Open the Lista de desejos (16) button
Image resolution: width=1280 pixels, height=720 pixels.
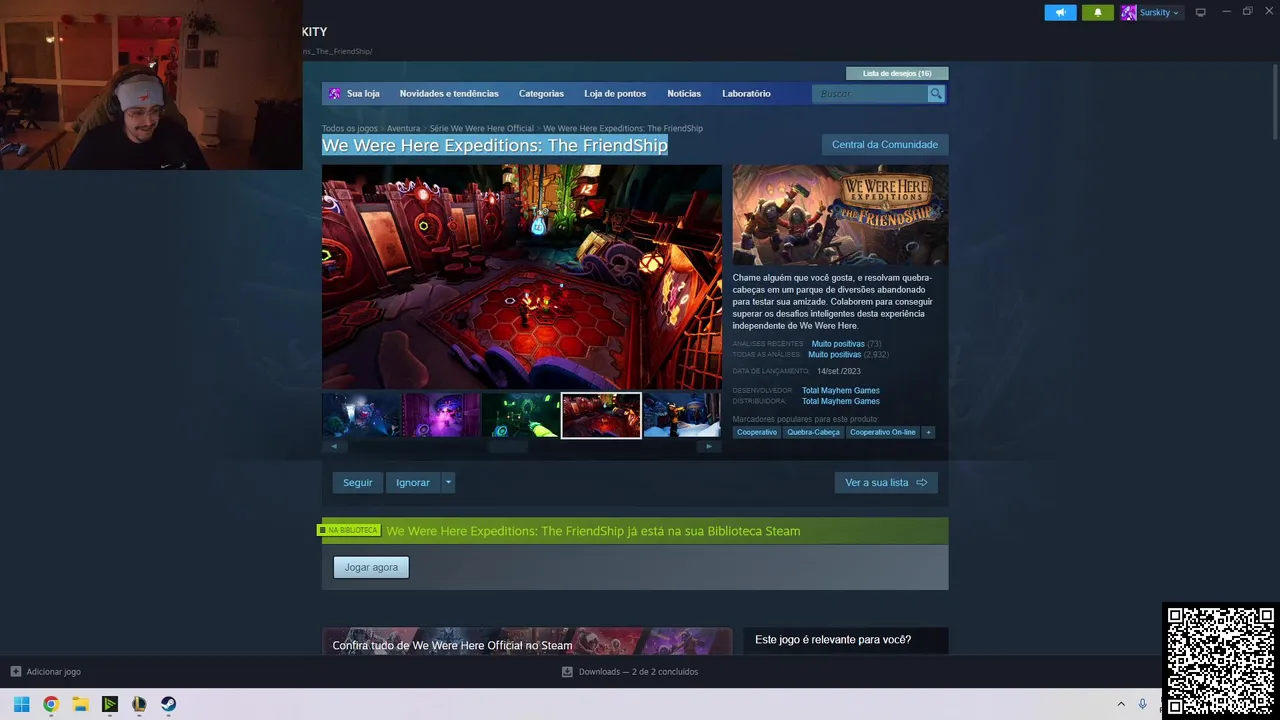point(897,73)
